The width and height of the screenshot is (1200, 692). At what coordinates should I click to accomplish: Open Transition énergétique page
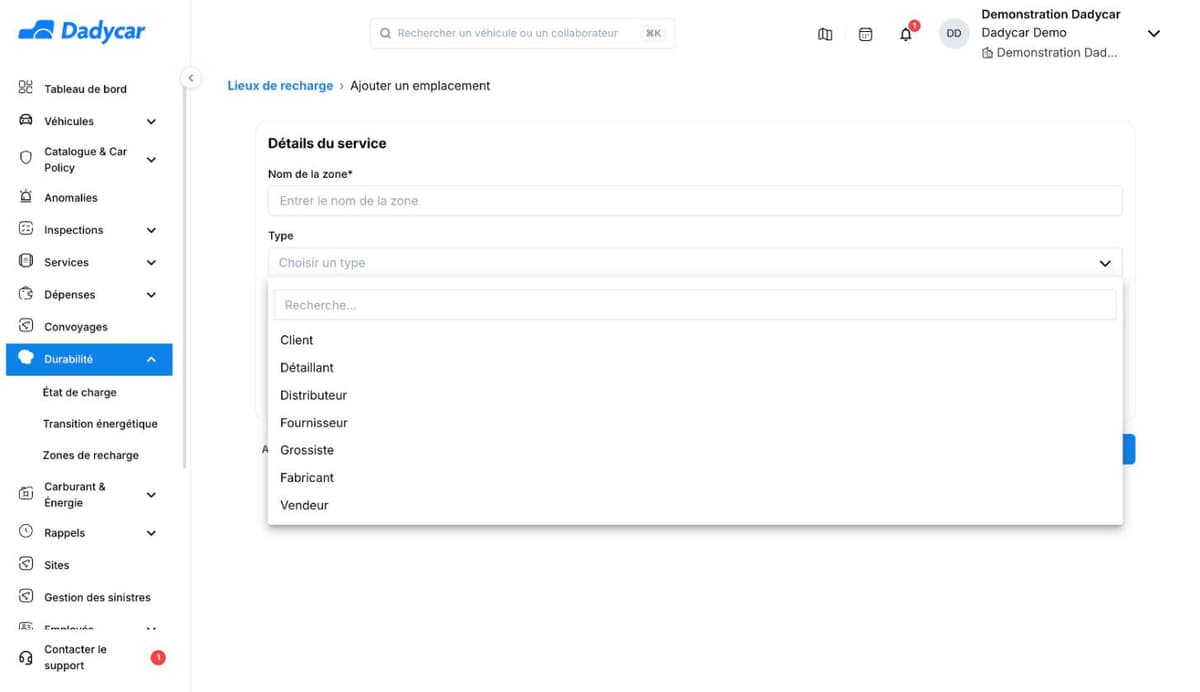click(100, 424)
